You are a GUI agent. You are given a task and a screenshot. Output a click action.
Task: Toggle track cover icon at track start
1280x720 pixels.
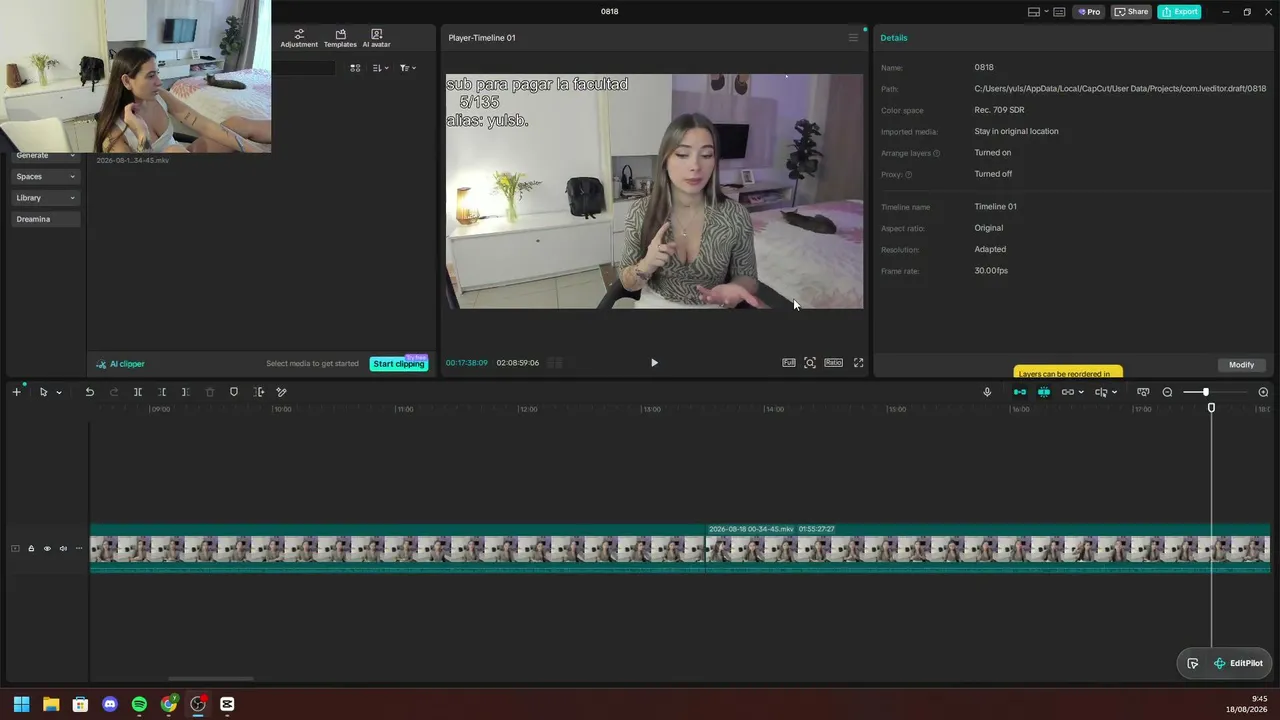tap(15, 548)
